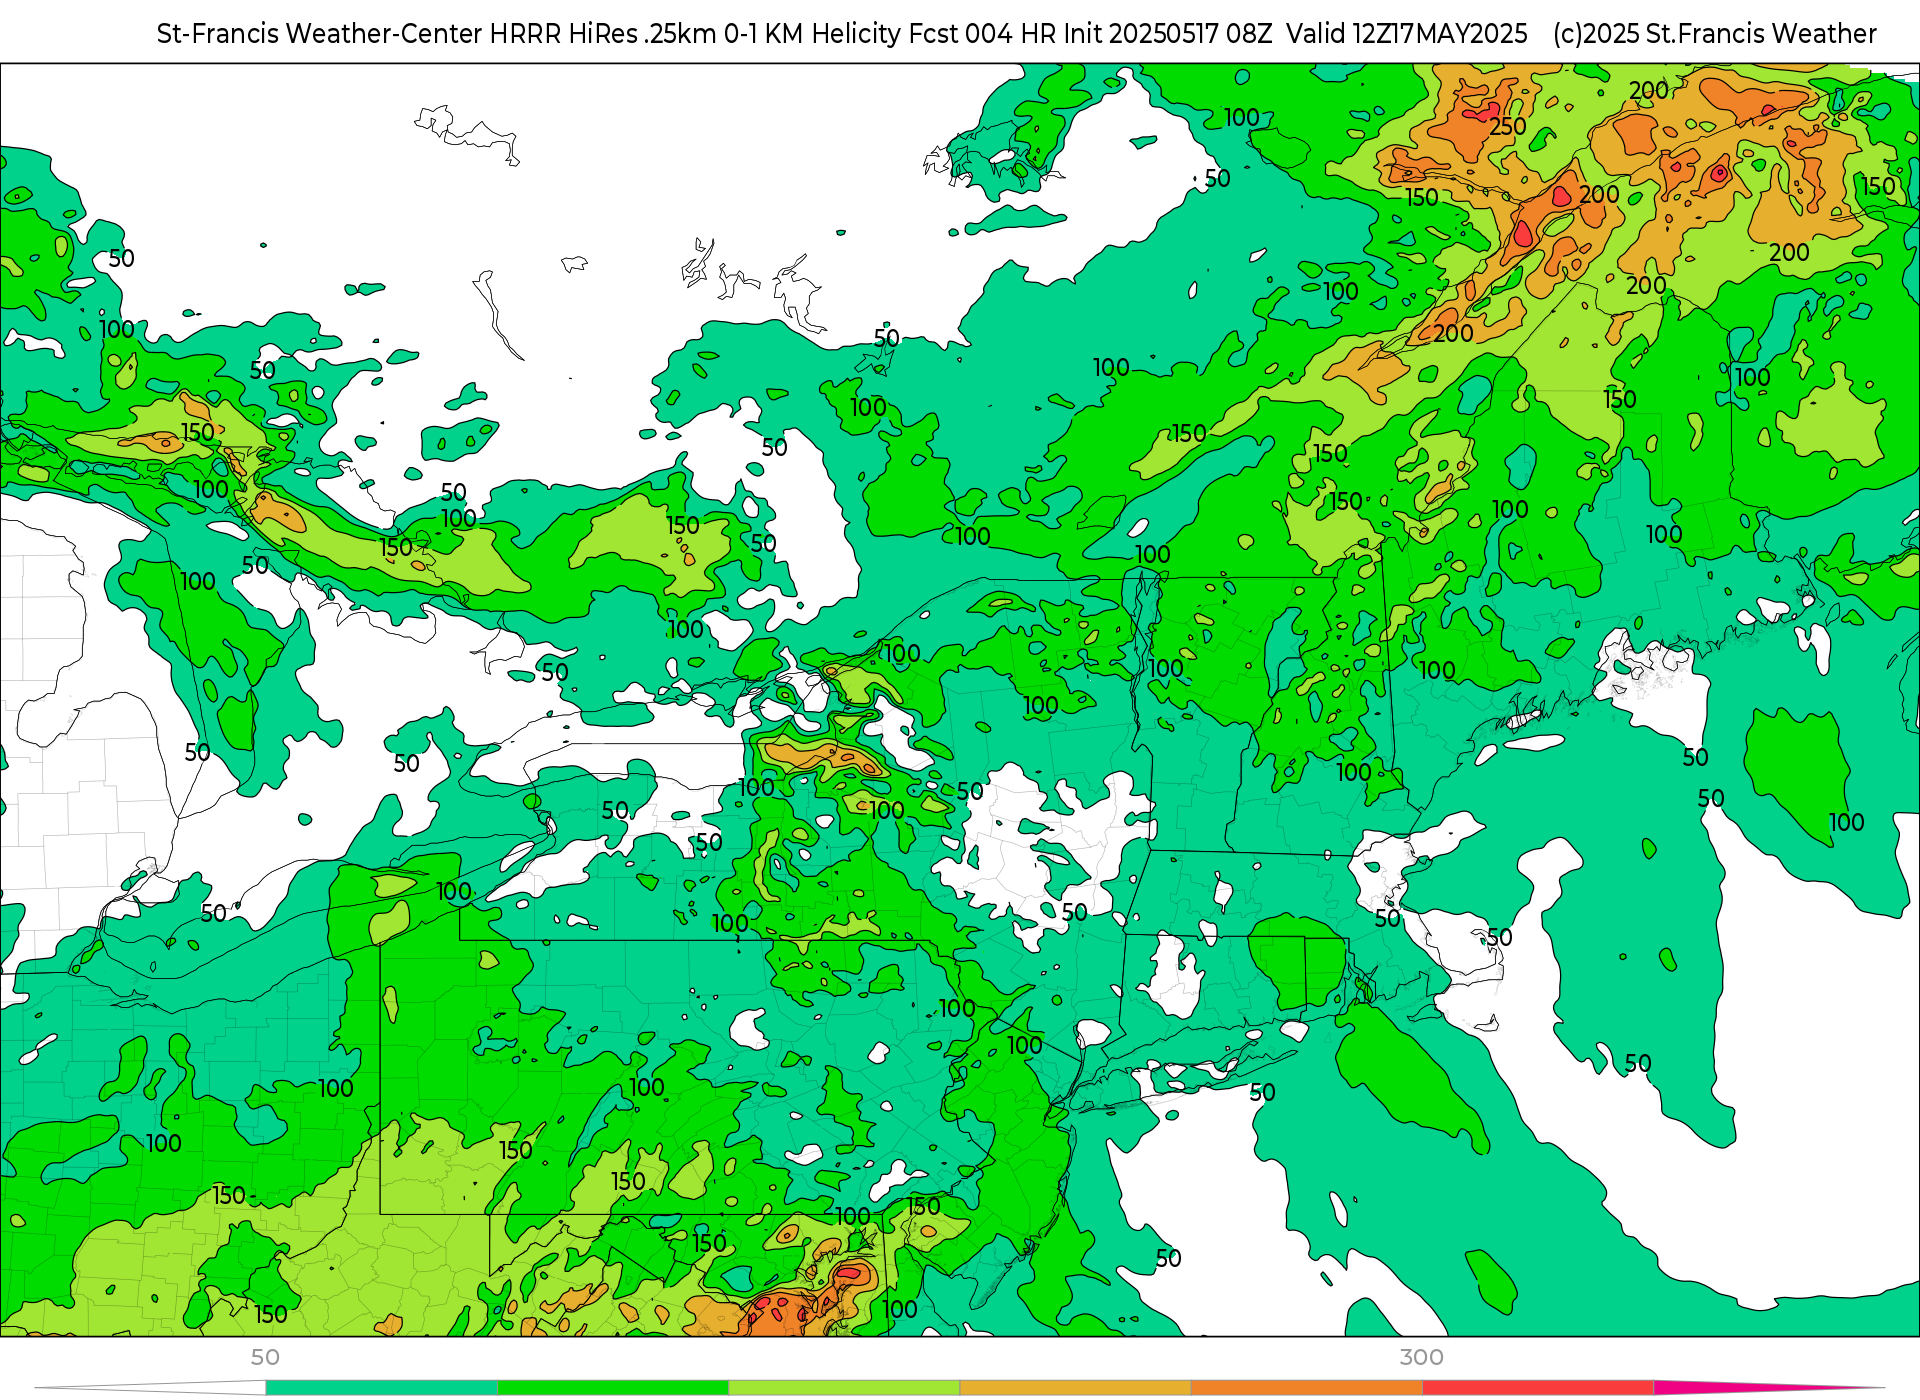Click the teal segment of the color bar
This screenshot has height=1400, width=1920.
coord(381,1388)
